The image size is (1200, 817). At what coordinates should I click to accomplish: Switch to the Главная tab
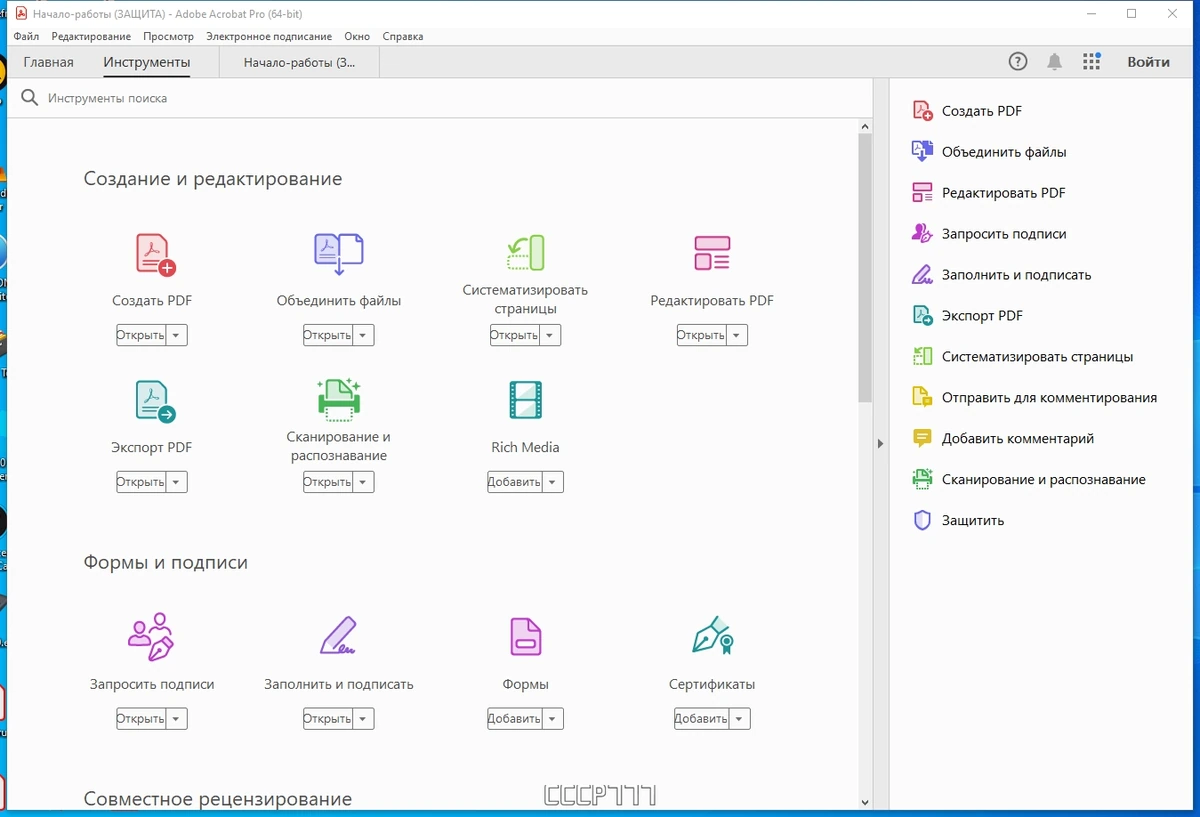[48, 62]
